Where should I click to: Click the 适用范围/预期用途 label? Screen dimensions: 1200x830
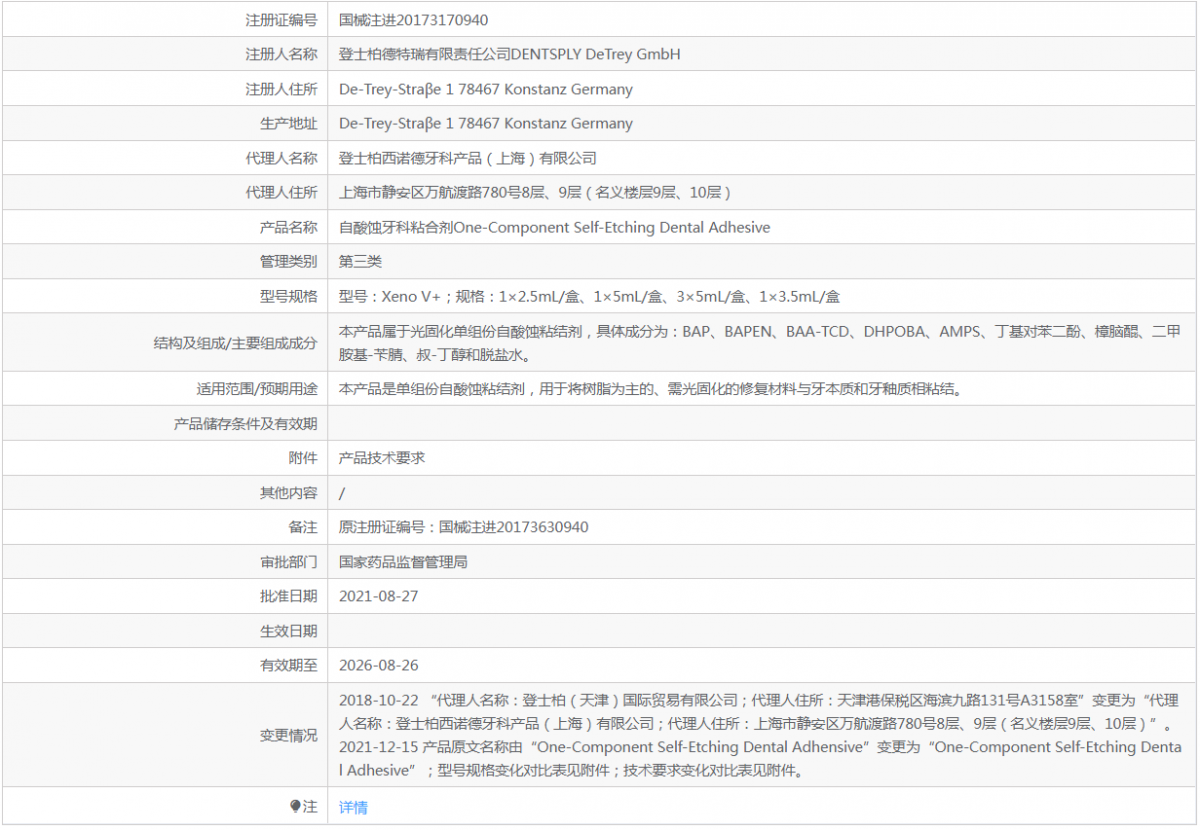click(257, 389)
